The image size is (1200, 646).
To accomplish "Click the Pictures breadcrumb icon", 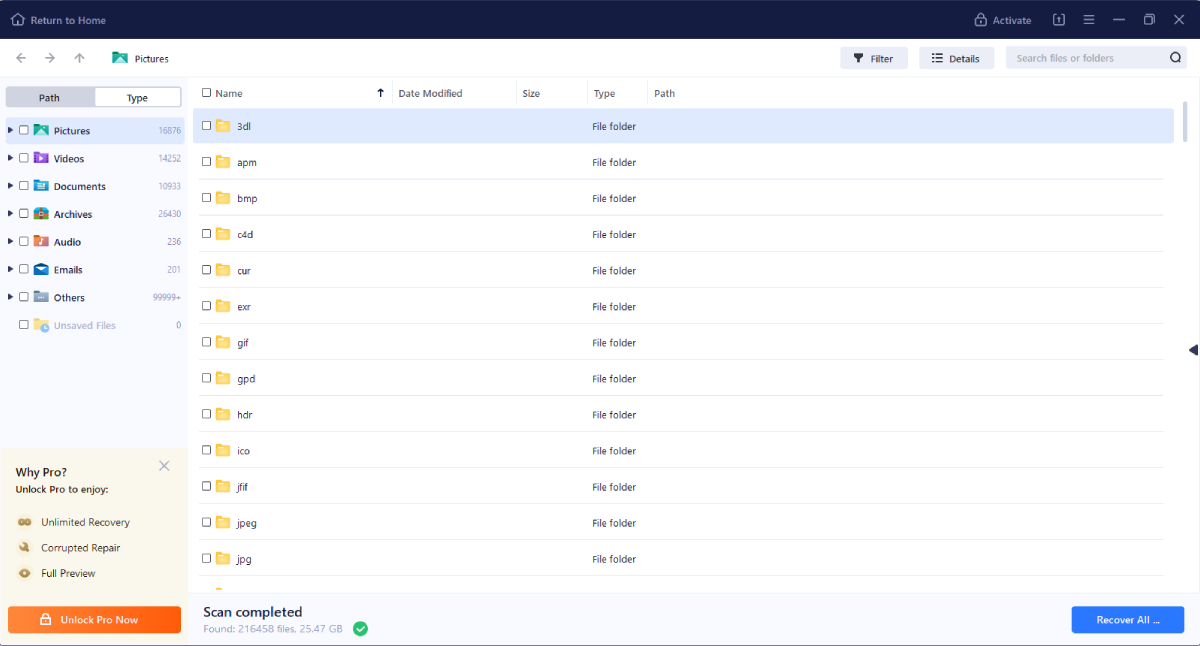I will point(120,58).
